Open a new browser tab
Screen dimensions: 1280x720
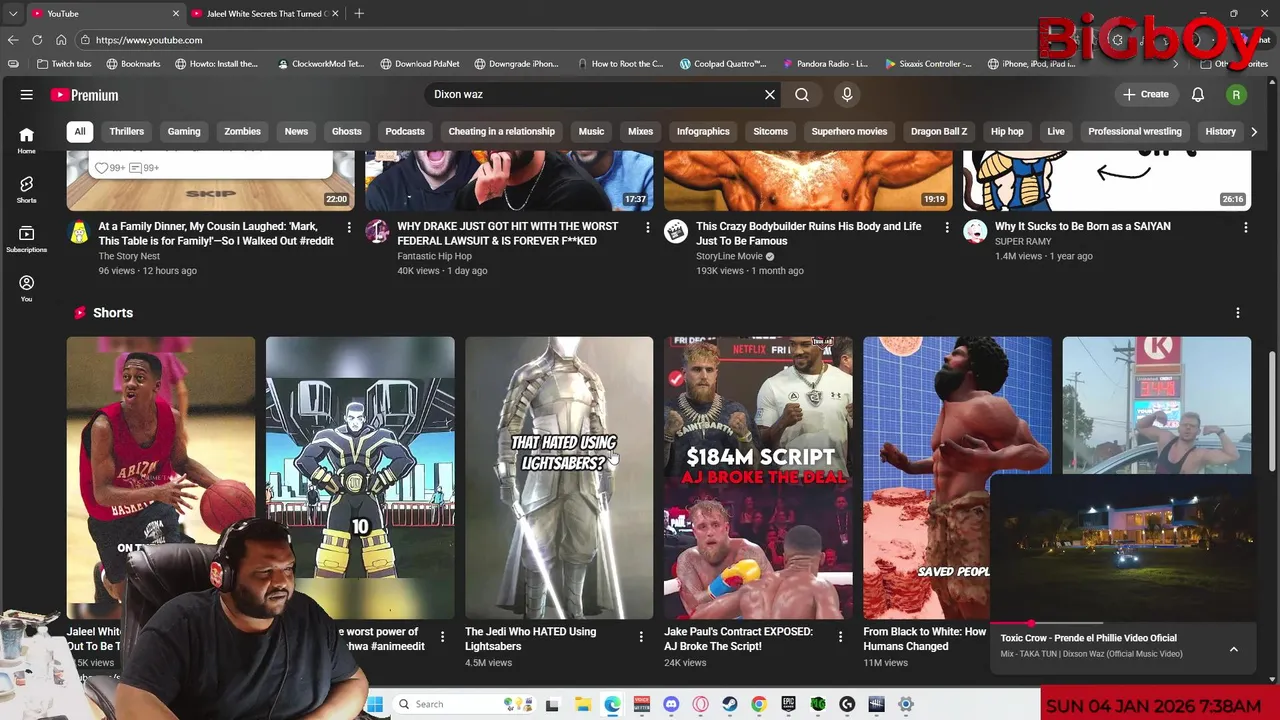359,13
